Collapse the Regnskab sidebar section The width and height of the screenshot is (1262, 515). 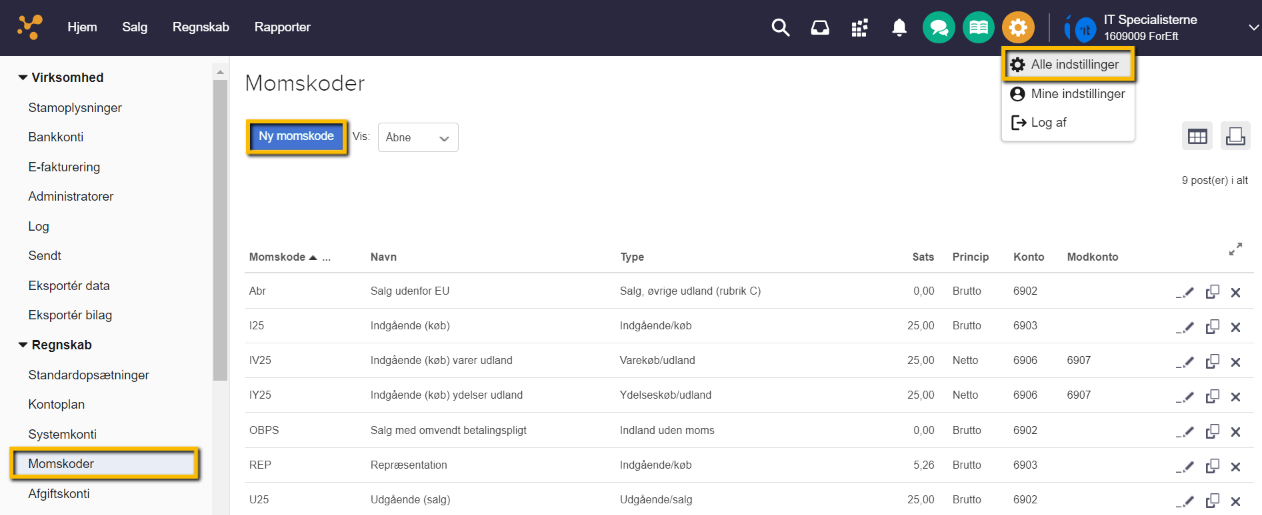[x=23, y=345]
